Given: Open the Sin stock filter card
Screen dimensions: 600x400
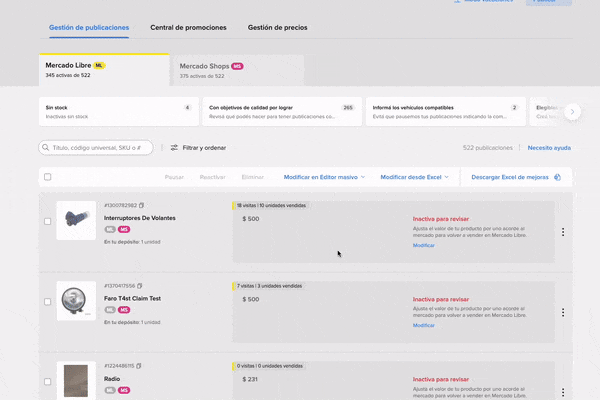Looking at the screenshot, I should [x=119, y=111].
